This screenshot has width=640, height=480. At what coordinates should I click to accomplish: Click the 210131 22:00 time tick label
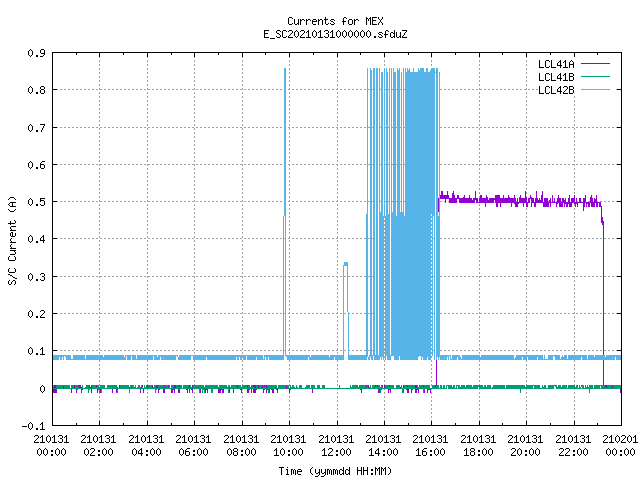(573, 446)
